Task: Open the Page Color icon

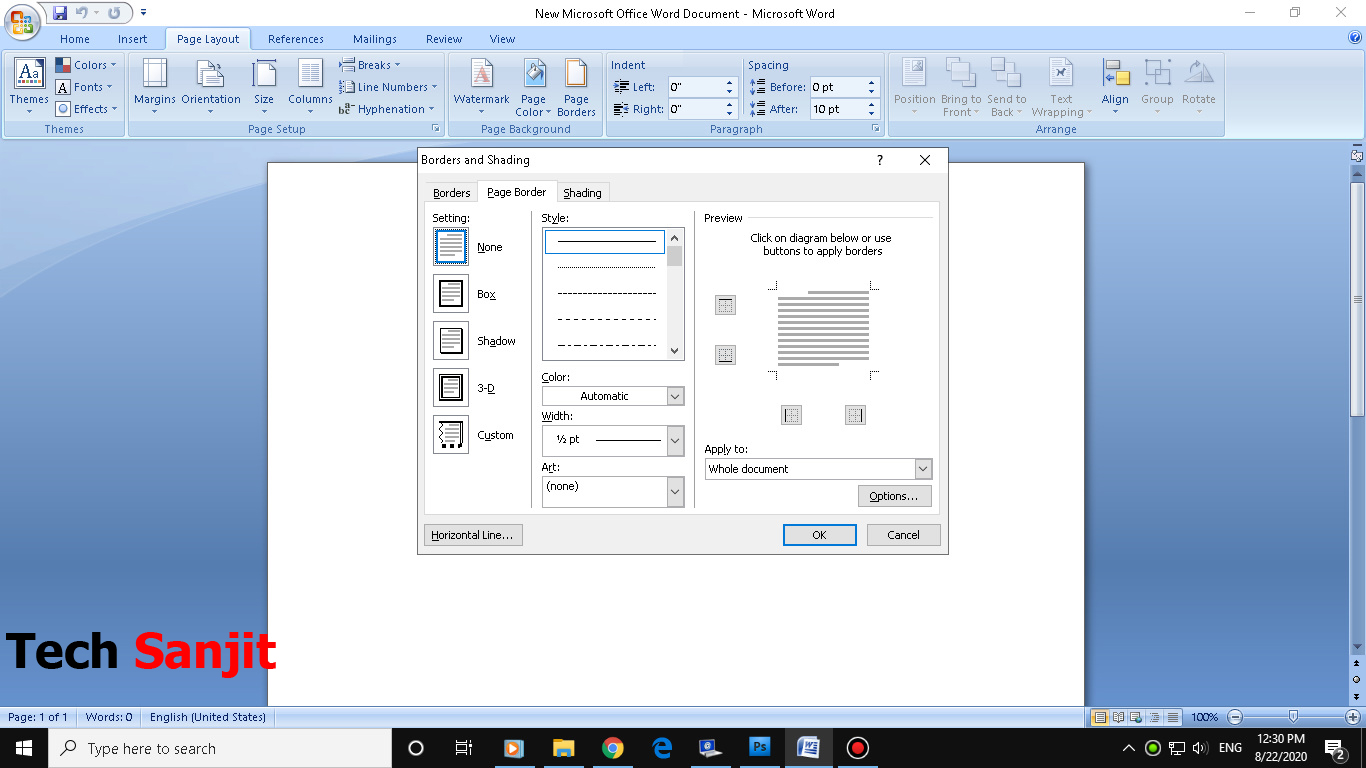Action: tap(534, 73)
